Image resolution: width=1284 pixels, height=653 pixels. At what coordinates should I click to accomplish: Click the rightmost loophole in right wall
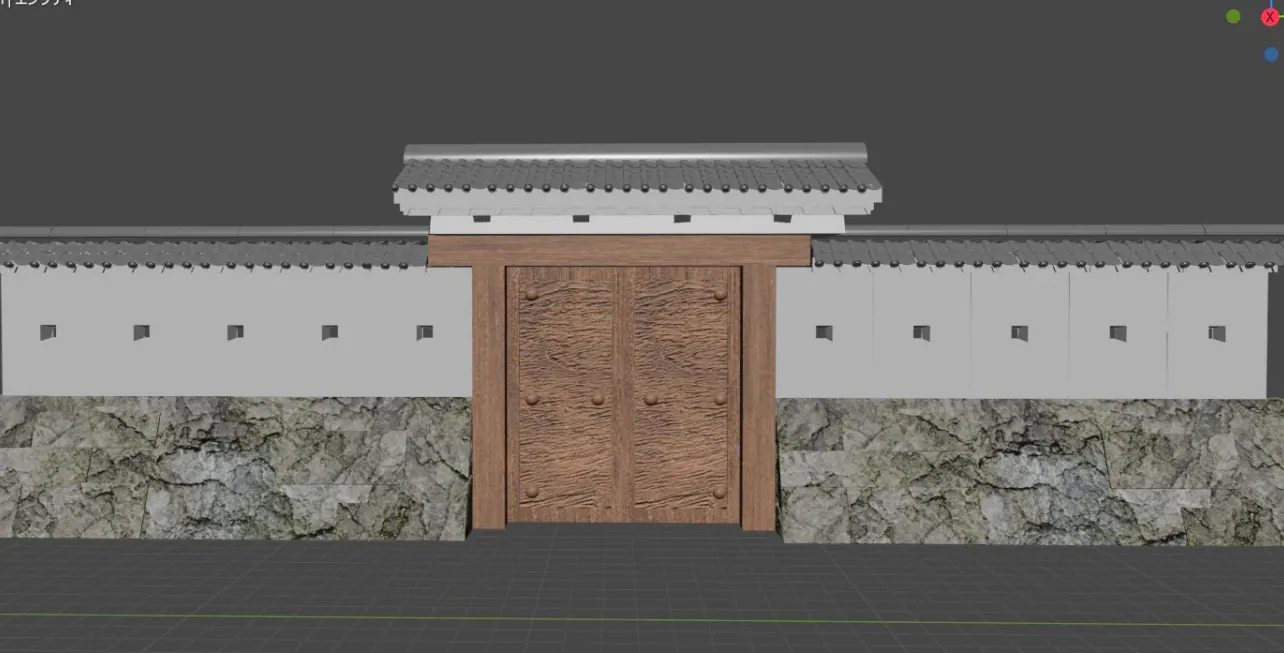click(x=1216, y=333)
